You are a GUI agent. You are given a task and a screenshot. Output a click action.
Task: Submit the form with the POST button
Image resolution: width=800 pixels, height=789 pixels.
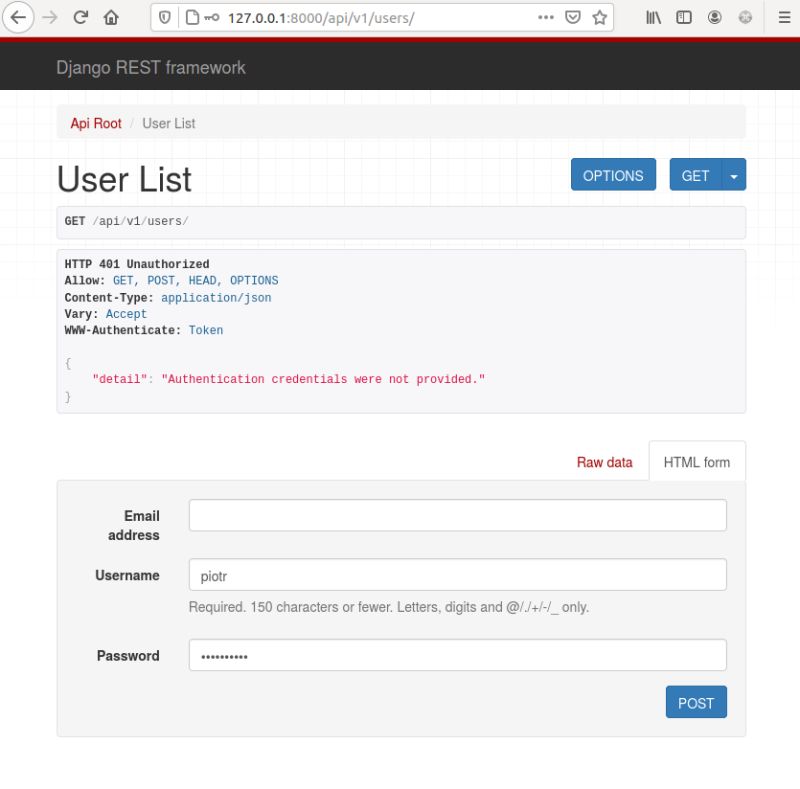click(696, 702)
